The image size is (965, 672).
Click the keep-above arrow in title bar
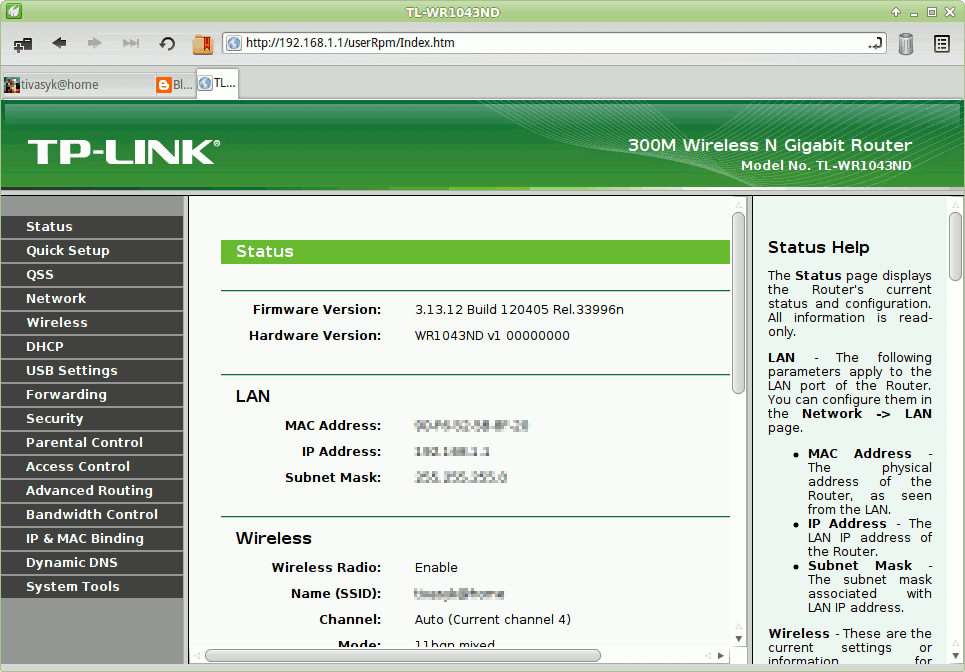(896, 12)
